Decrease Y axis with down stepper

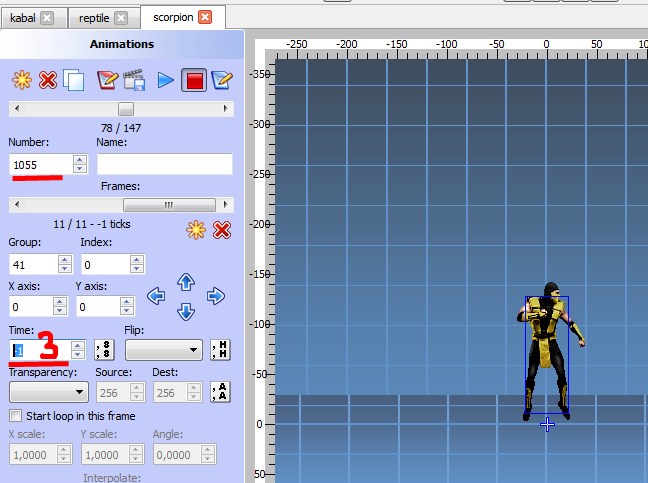127,311
